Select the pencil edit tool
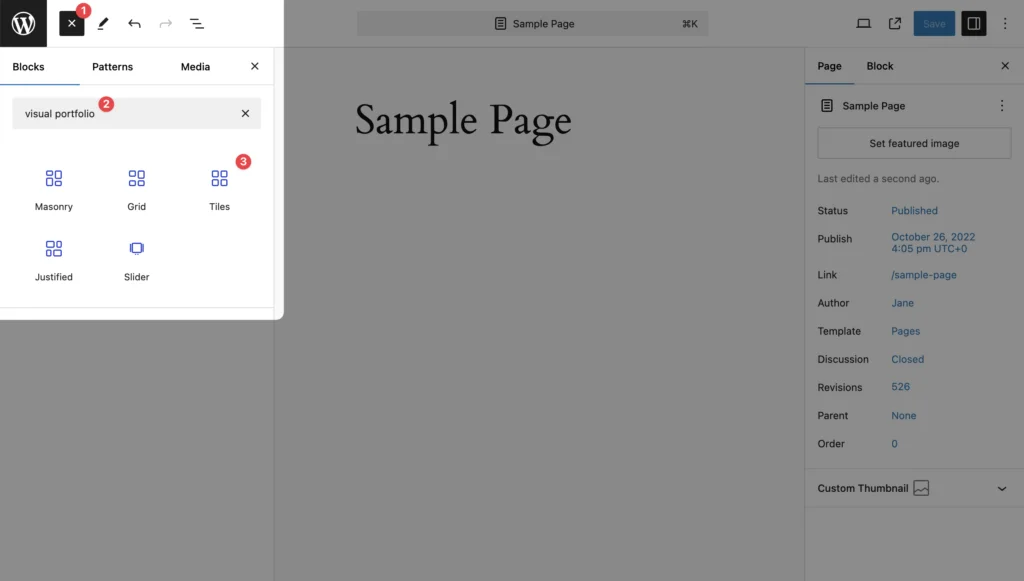 [x=103, y=23]
